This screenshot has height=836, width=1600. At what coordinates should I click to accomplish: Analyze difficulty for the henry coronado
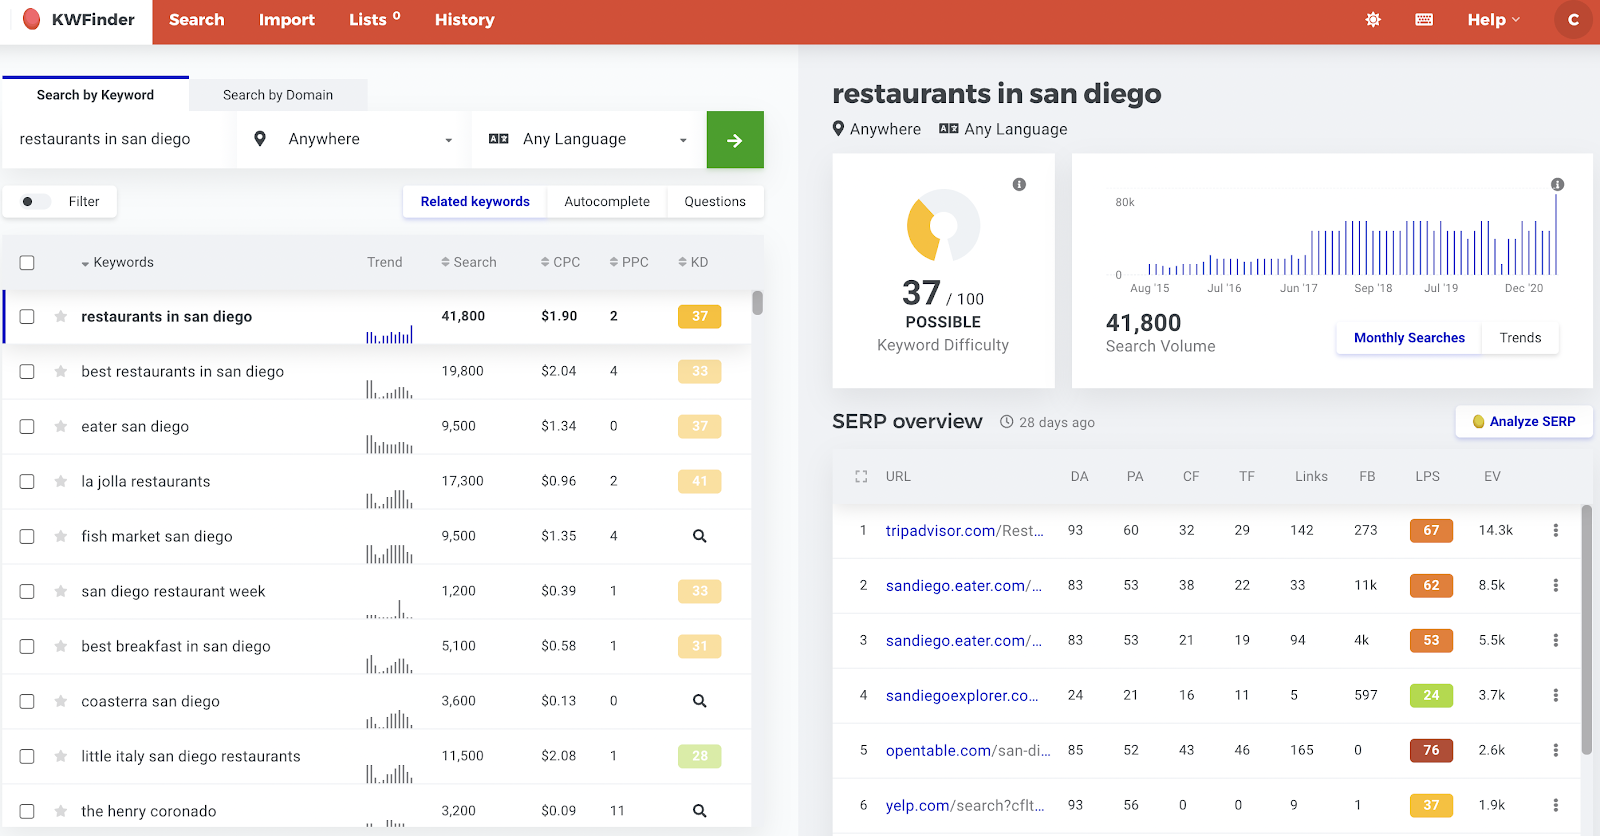[x=700, y=811]
